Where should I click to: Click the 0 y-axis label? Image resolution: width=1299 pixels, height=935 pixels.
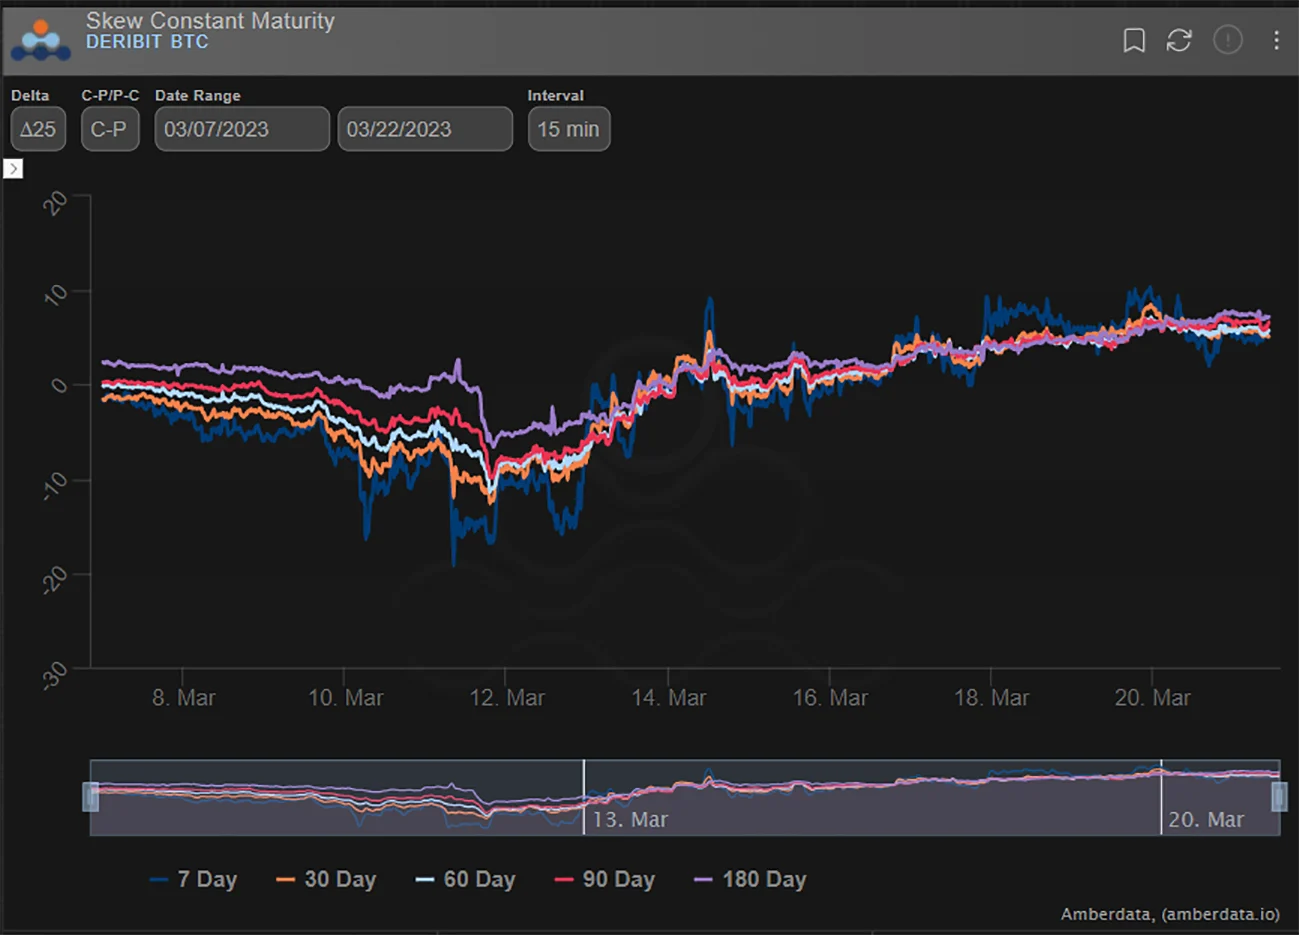point(59,386)
